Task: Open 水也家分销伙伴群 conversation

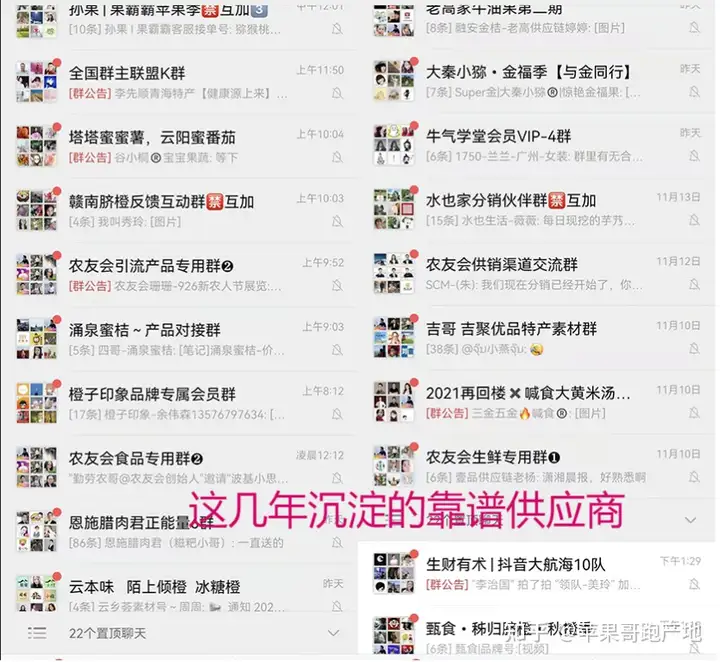Action: [537, 210]
